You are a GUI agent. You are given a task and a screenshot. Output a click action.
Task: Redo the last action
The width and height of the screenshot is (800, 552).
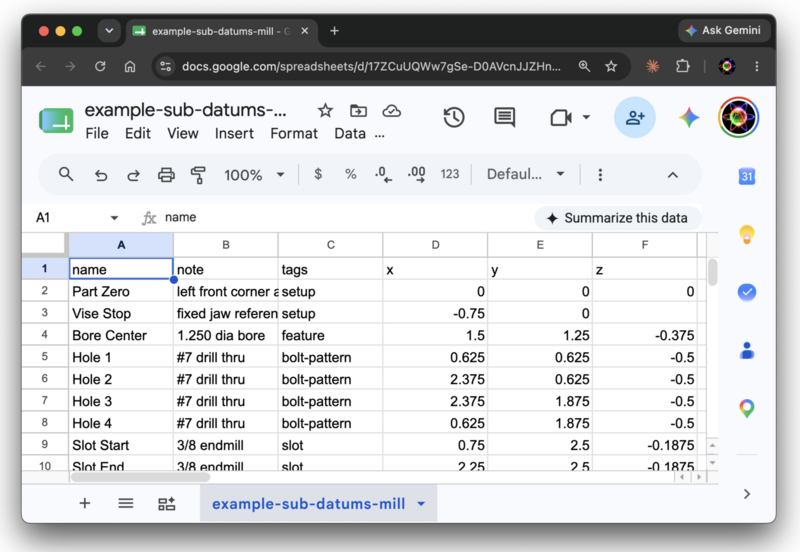point(133,175)
